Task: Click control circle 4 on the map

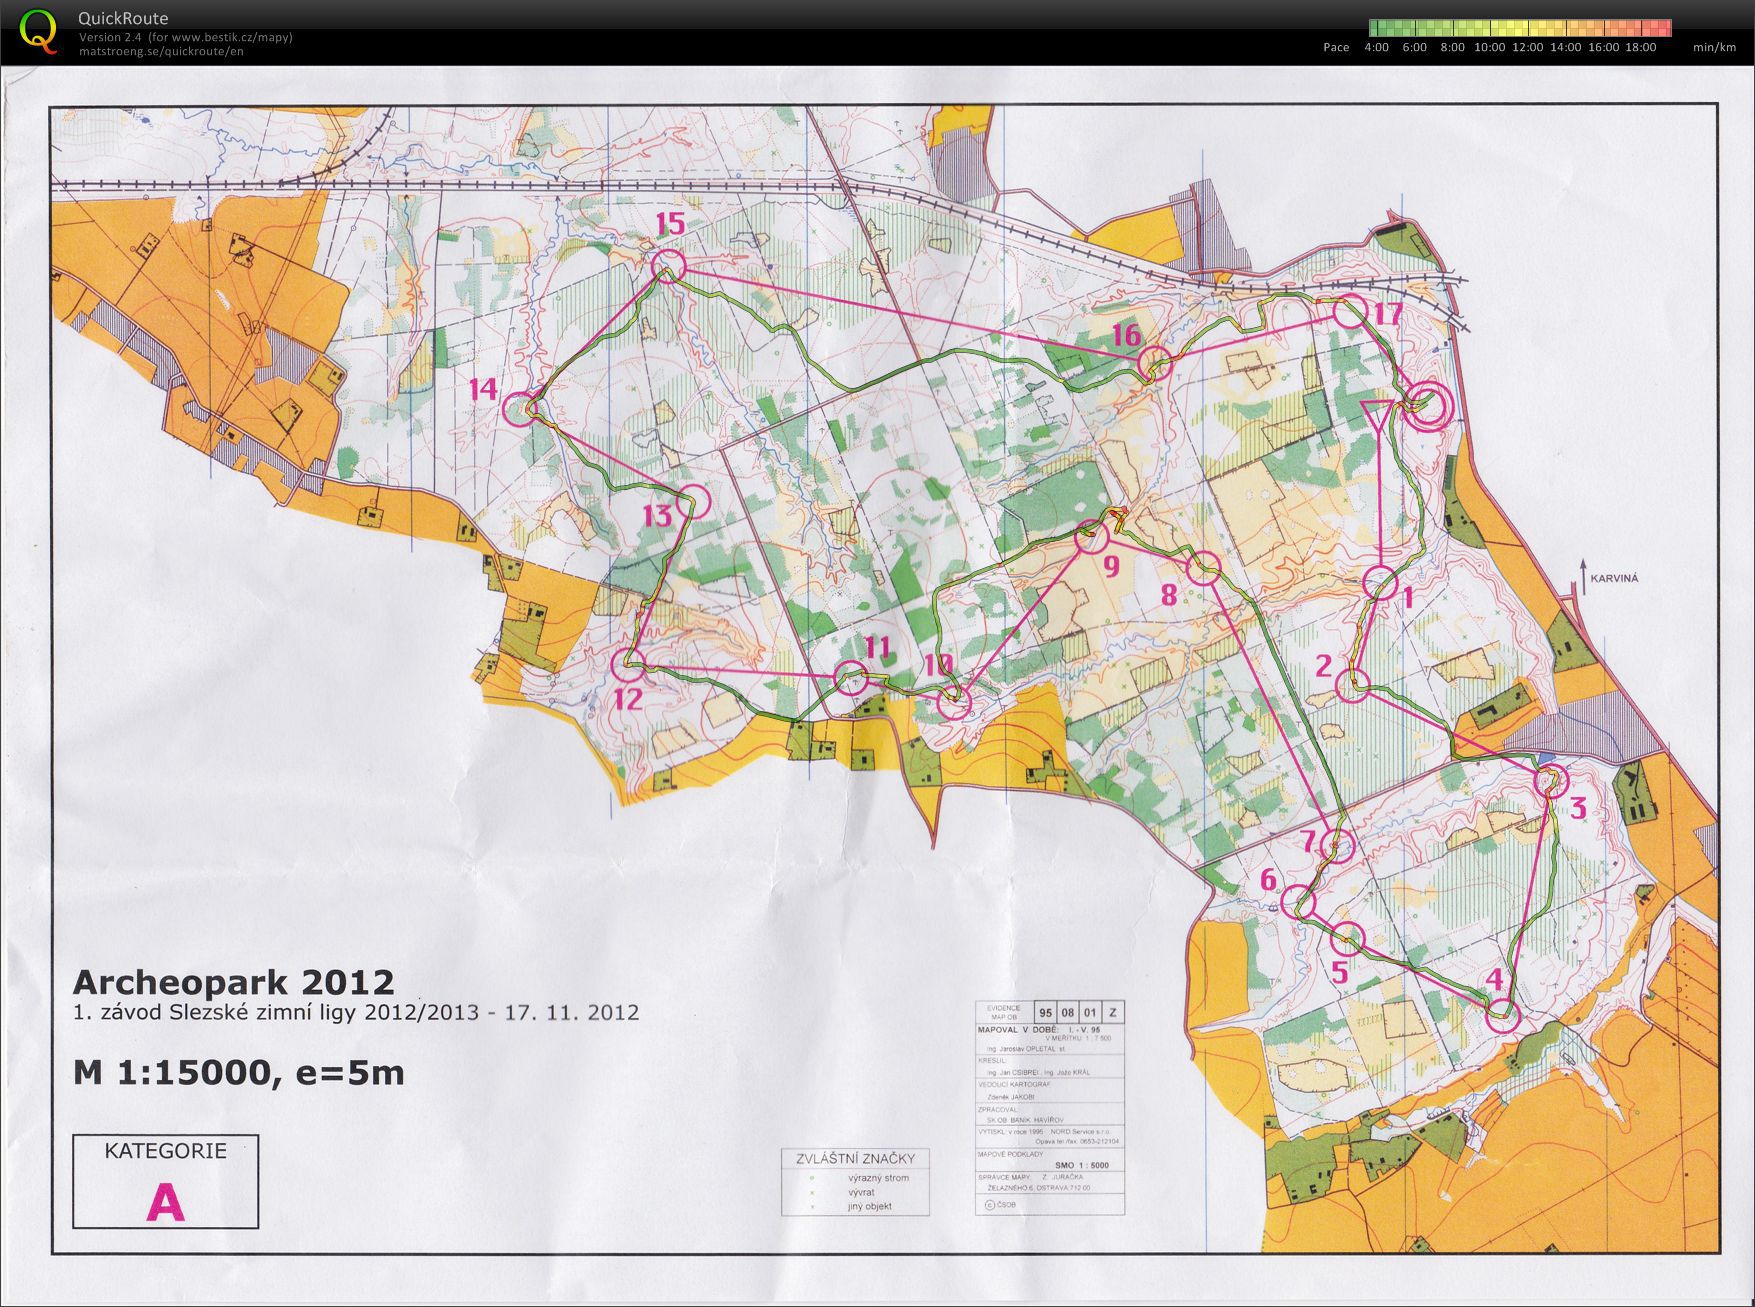Action: (1503, 1017)
